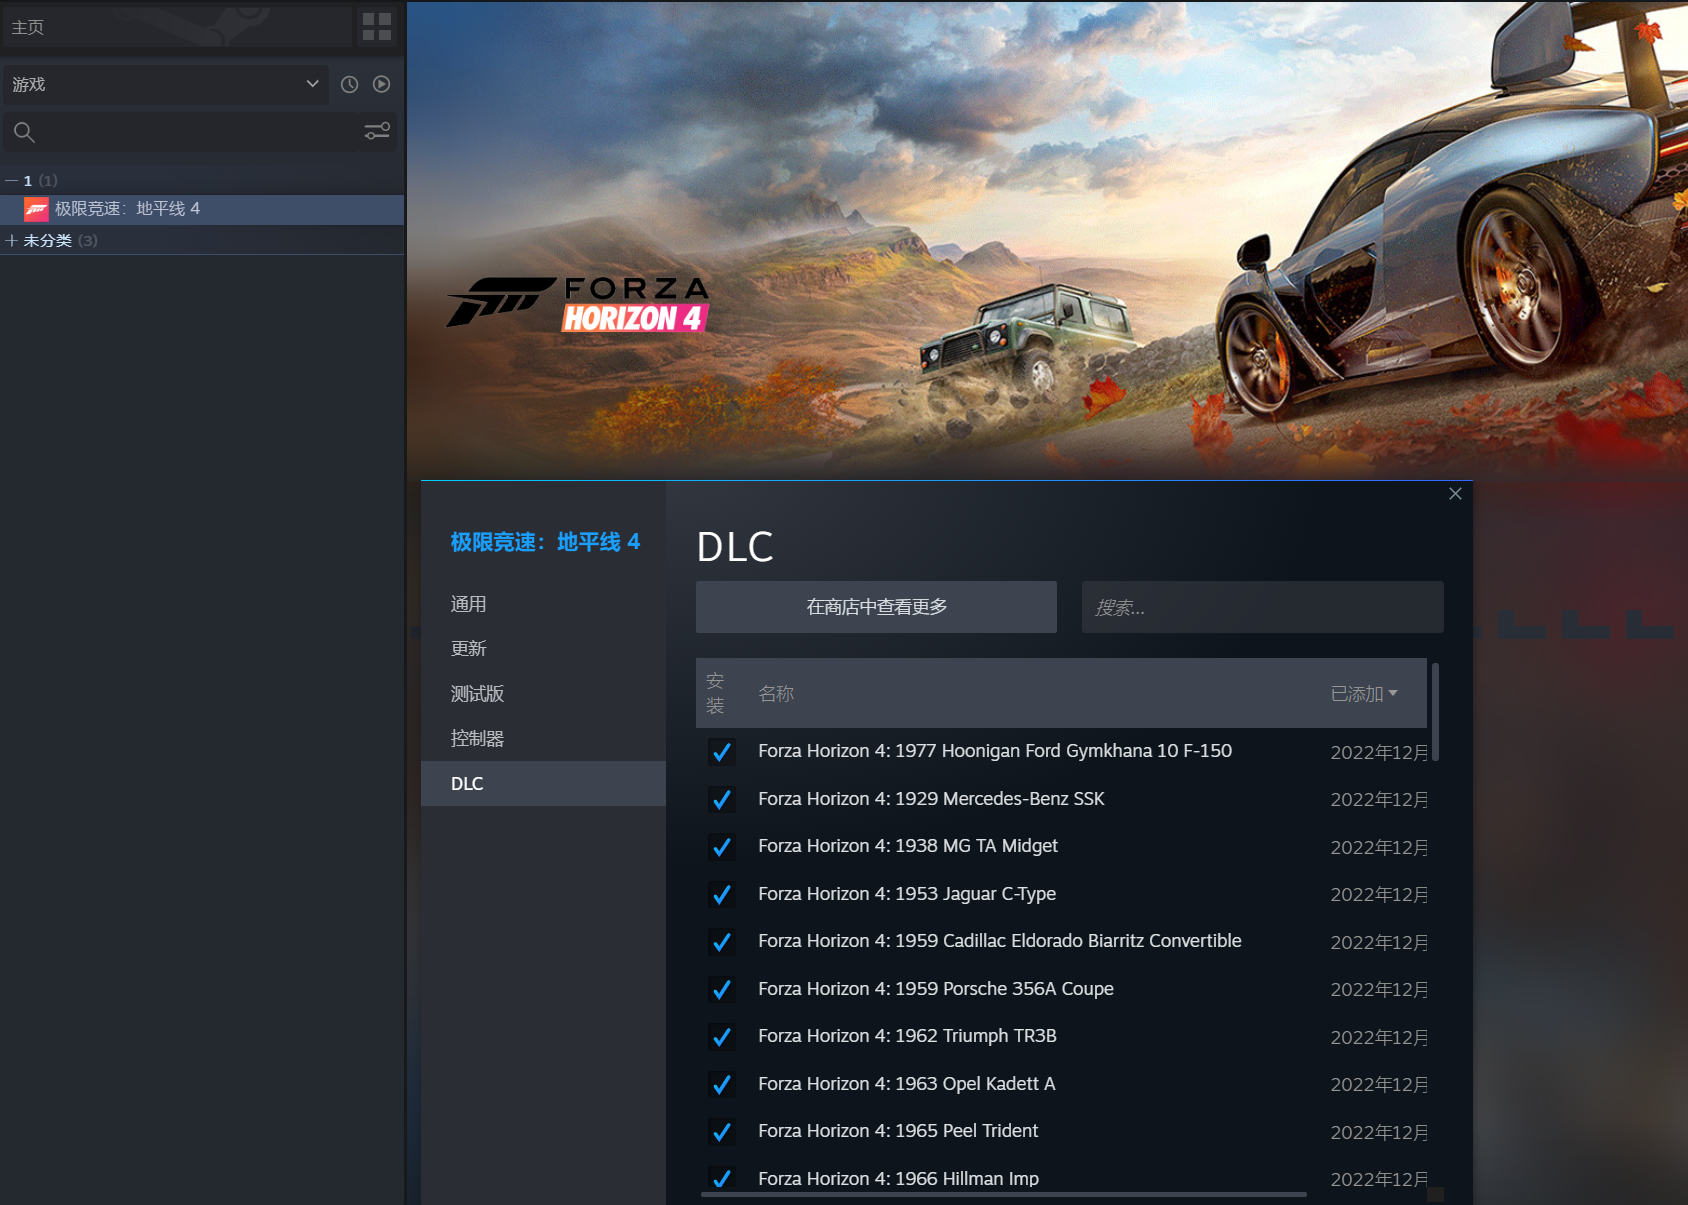Click the 名称 column header
The width and height of the screenshot is (1688, 1205).
point(776,694)
